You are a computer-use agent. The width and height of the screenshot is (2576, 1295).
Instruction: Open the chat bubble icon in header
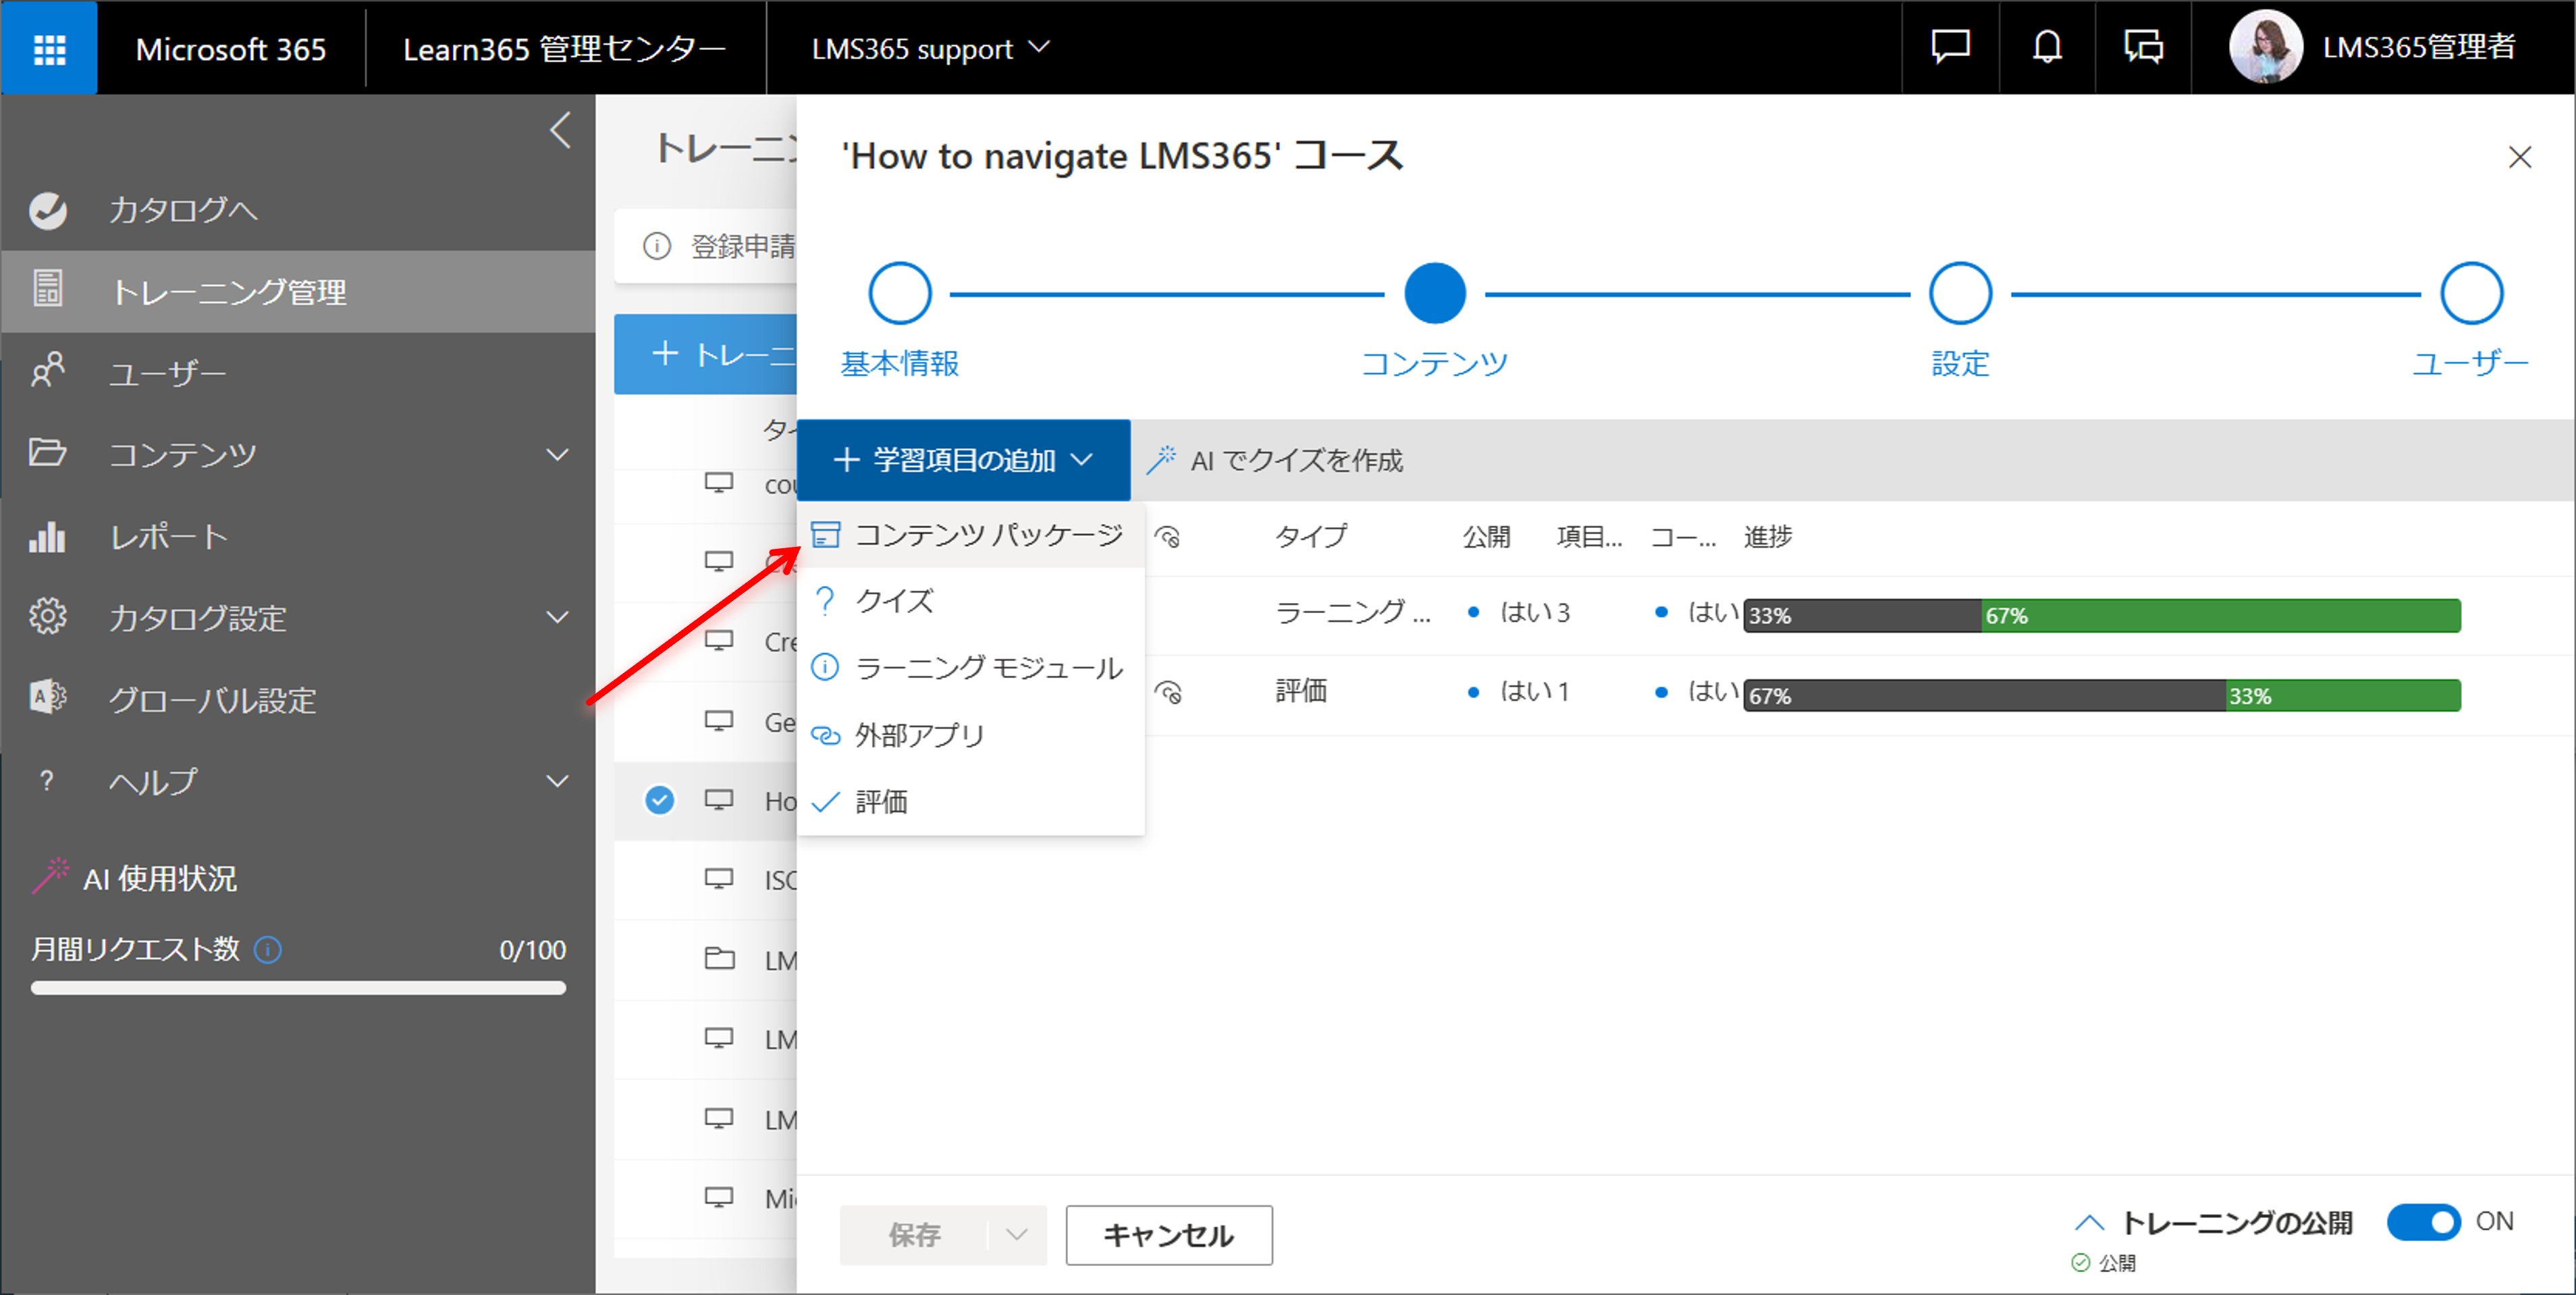1950,47
